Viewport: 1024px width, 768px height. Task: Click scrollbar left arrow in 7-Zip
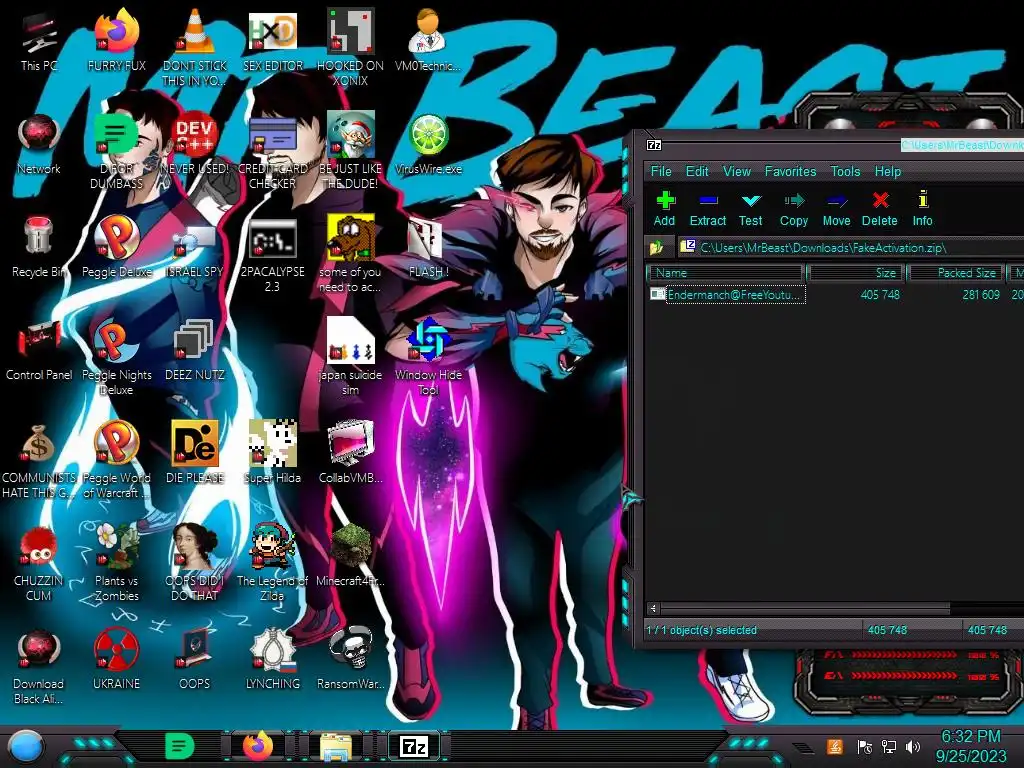653,608
